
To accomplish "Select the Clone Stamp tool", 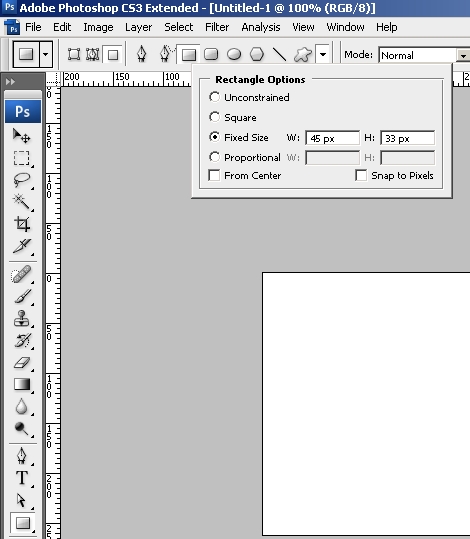I will coord(21,318).
